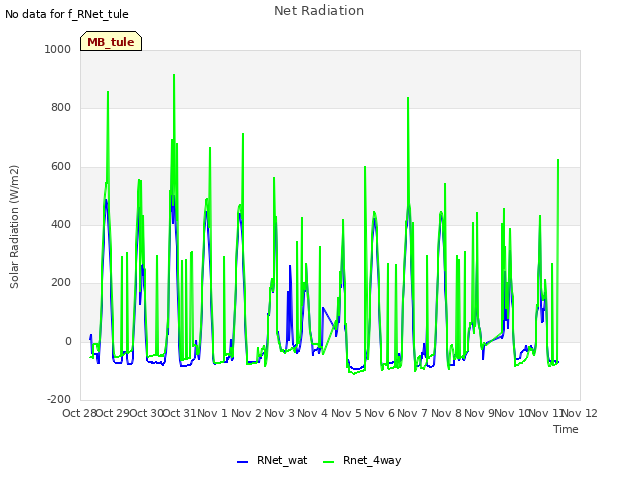Click the green spike at the Nov 11 end

[x=558, y=160]
